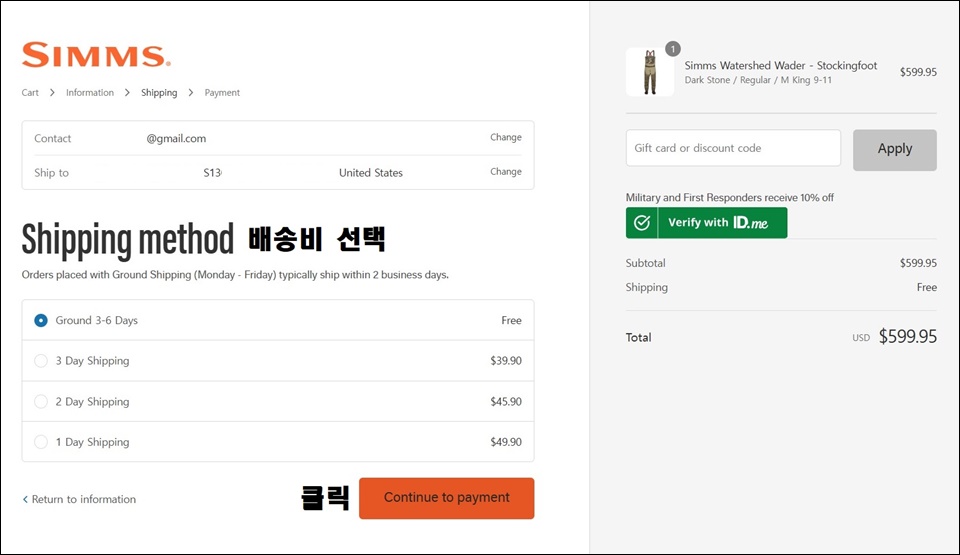Click the total $599.95 amount
This screenshot has width=960, height=555.
907,336
